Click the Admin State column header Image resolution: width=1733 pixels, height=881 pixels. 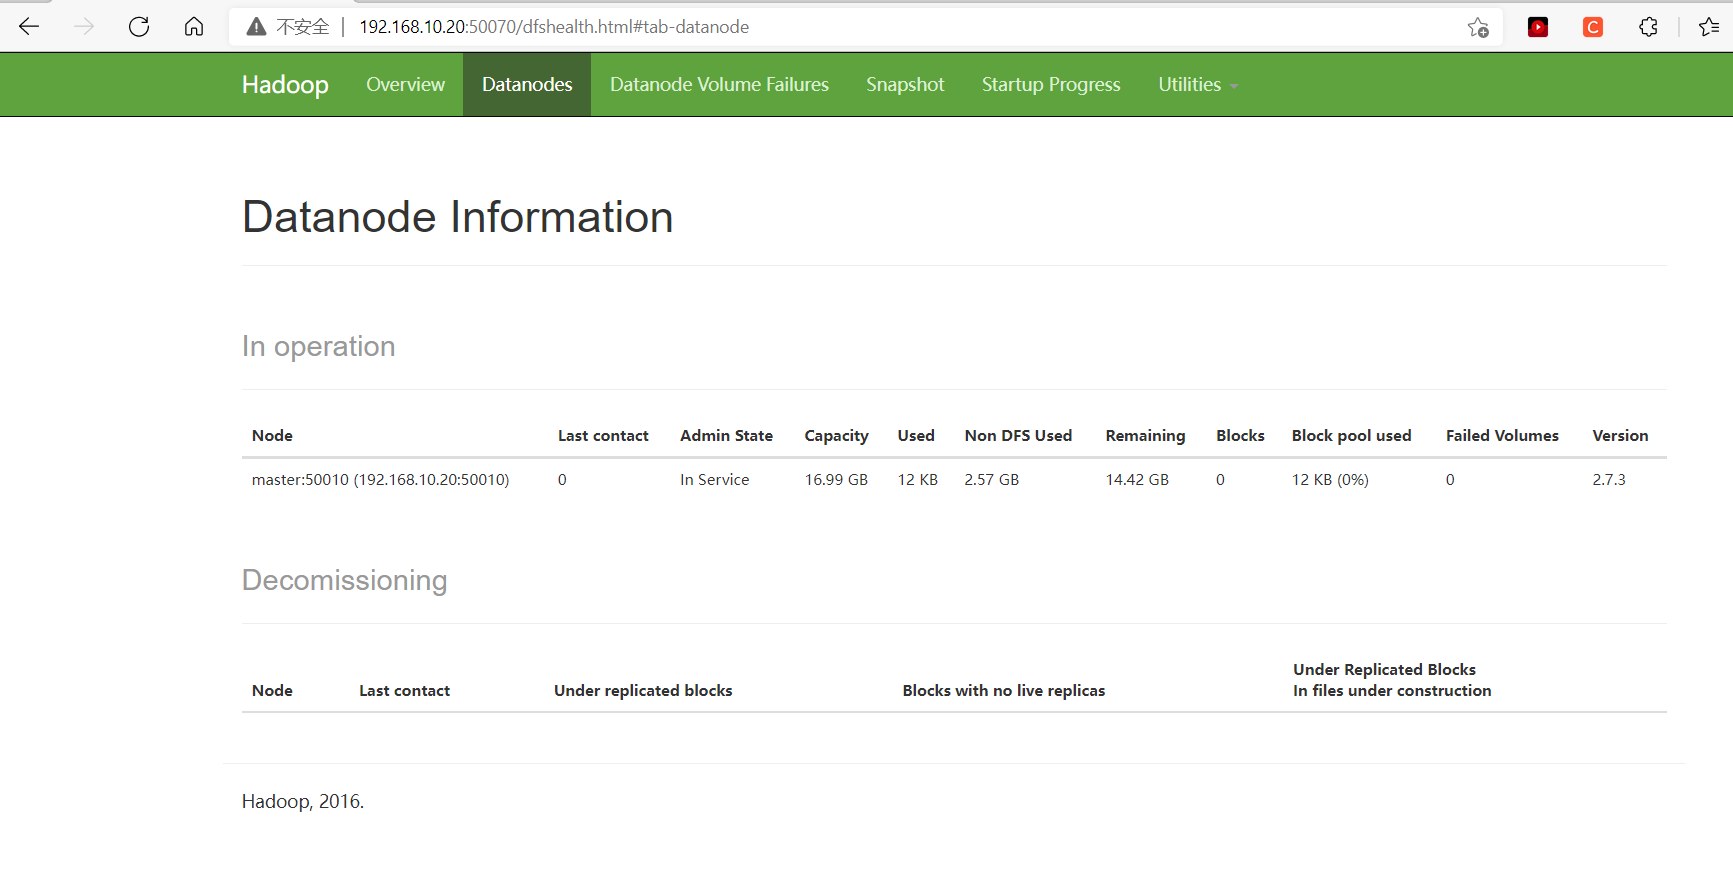tap(726, 436)
